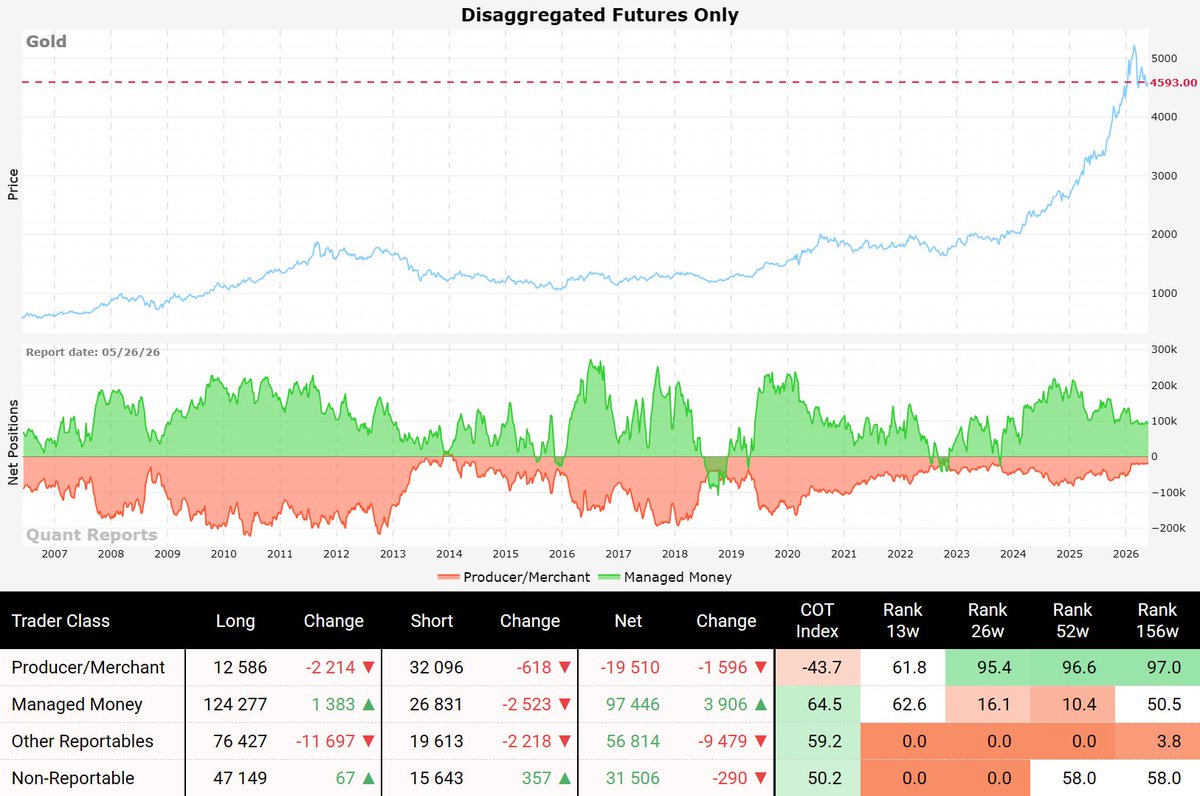Select the Non-Reportable row label
This screenshot has width=1200, height=796.
[x=72, y=779]
